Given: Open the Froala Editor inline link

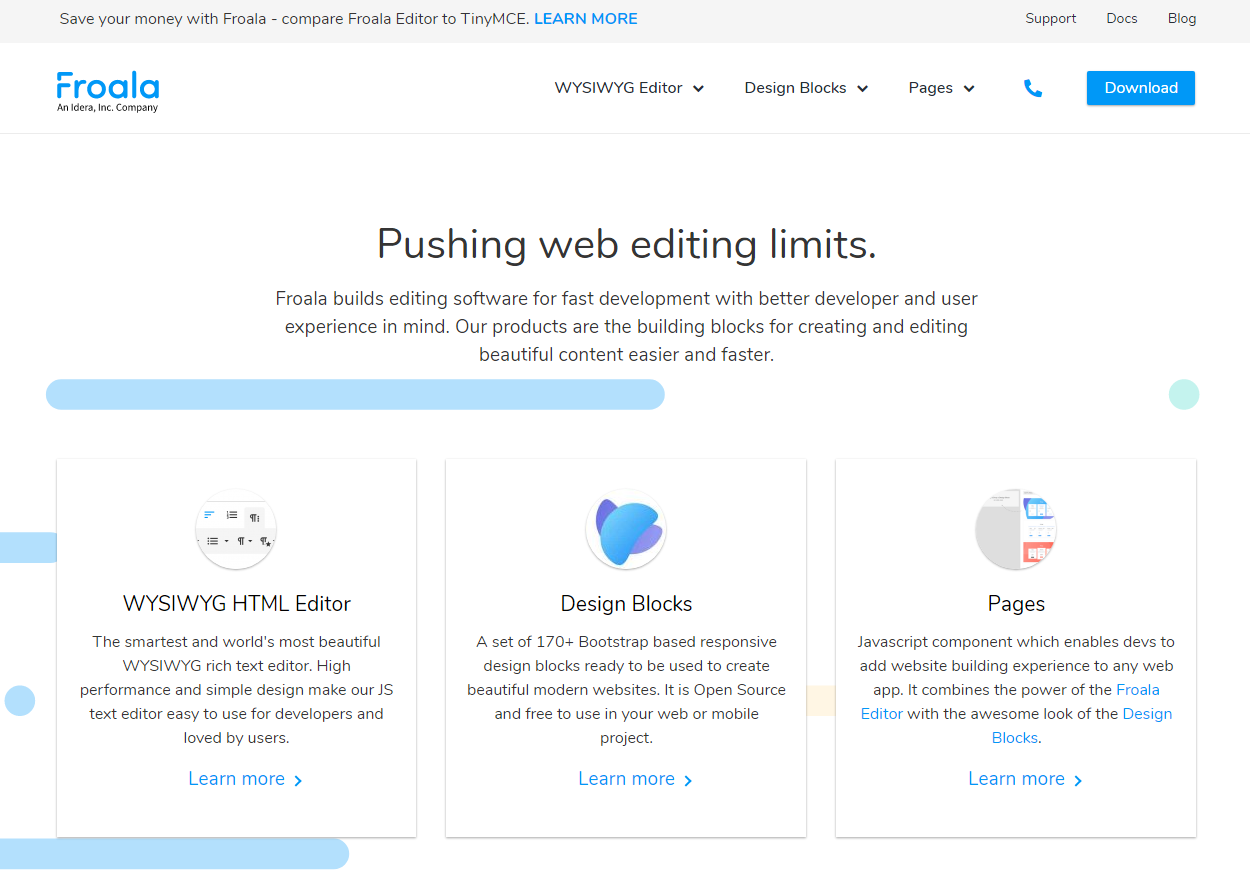Looking at the screenshot, I should tap(1010, 702).
